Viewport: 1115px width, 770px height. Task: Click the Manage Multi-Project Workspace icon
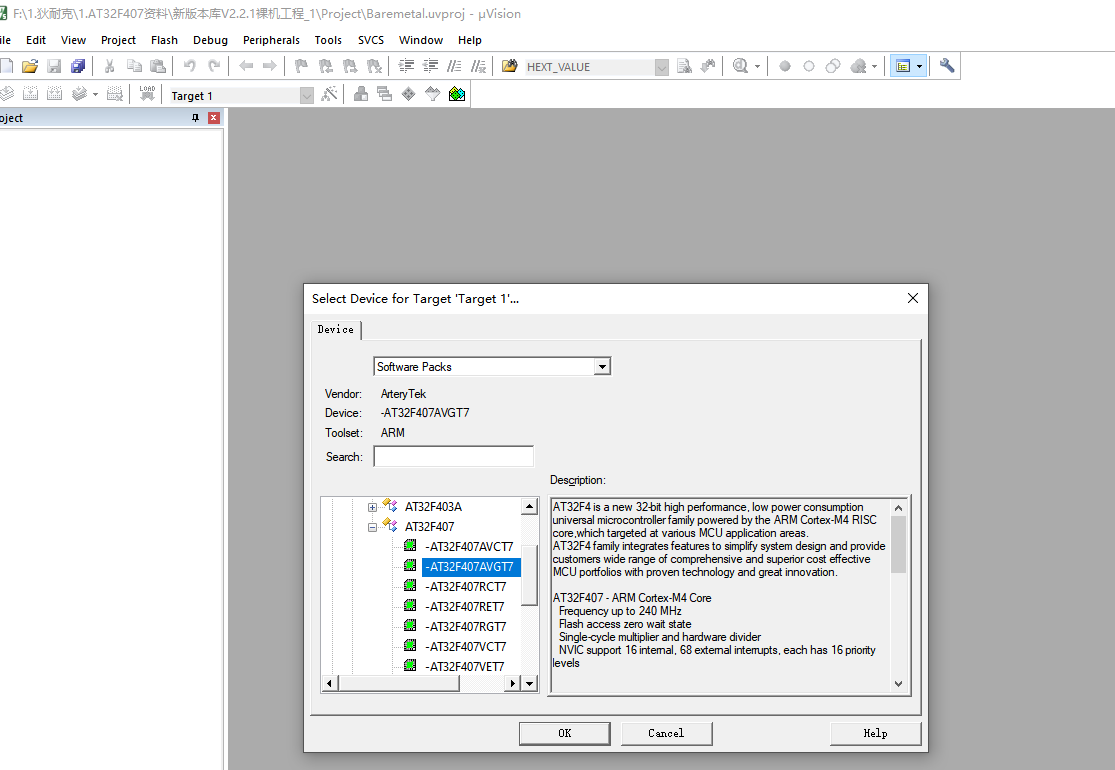point(384,94)
